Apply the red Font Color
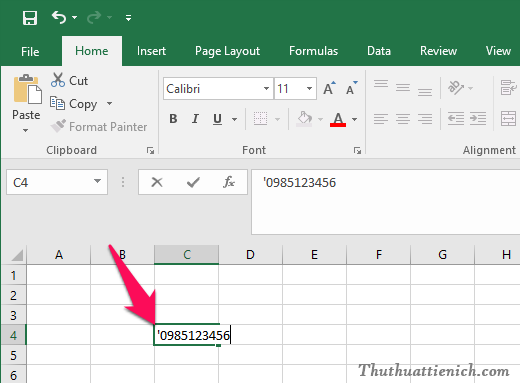520x383 pixels. pyautogui.click(x=338, y=119)
